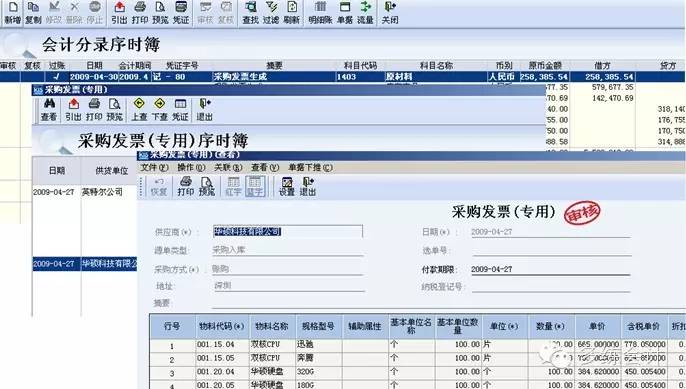Click 复制 copy icon in the journal toolbar
The image size is (686, 389).
pyautogui.click(x=33, y=12)
